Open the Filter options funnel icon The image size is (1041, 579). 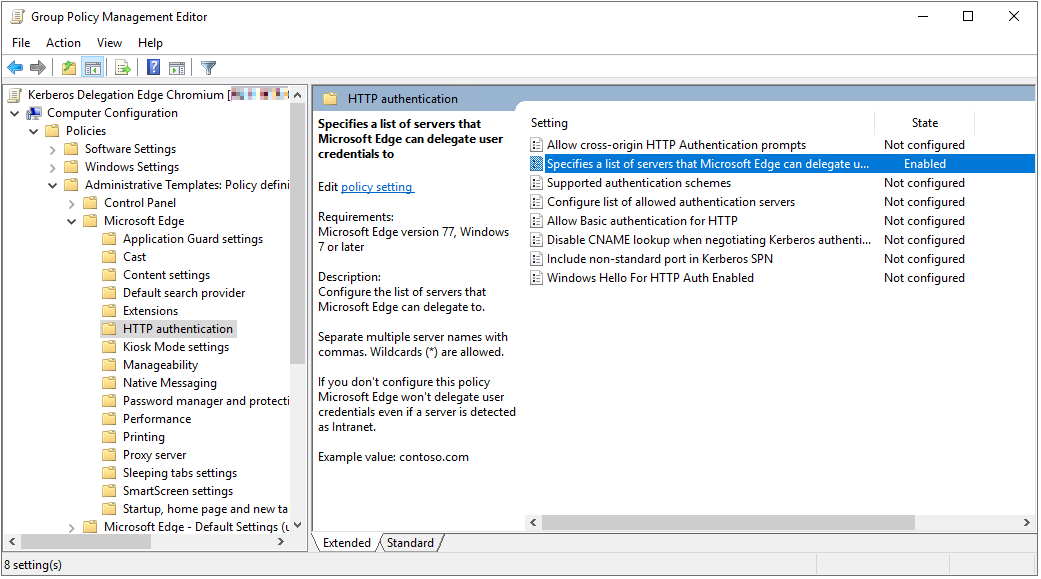tap(208, 67)
